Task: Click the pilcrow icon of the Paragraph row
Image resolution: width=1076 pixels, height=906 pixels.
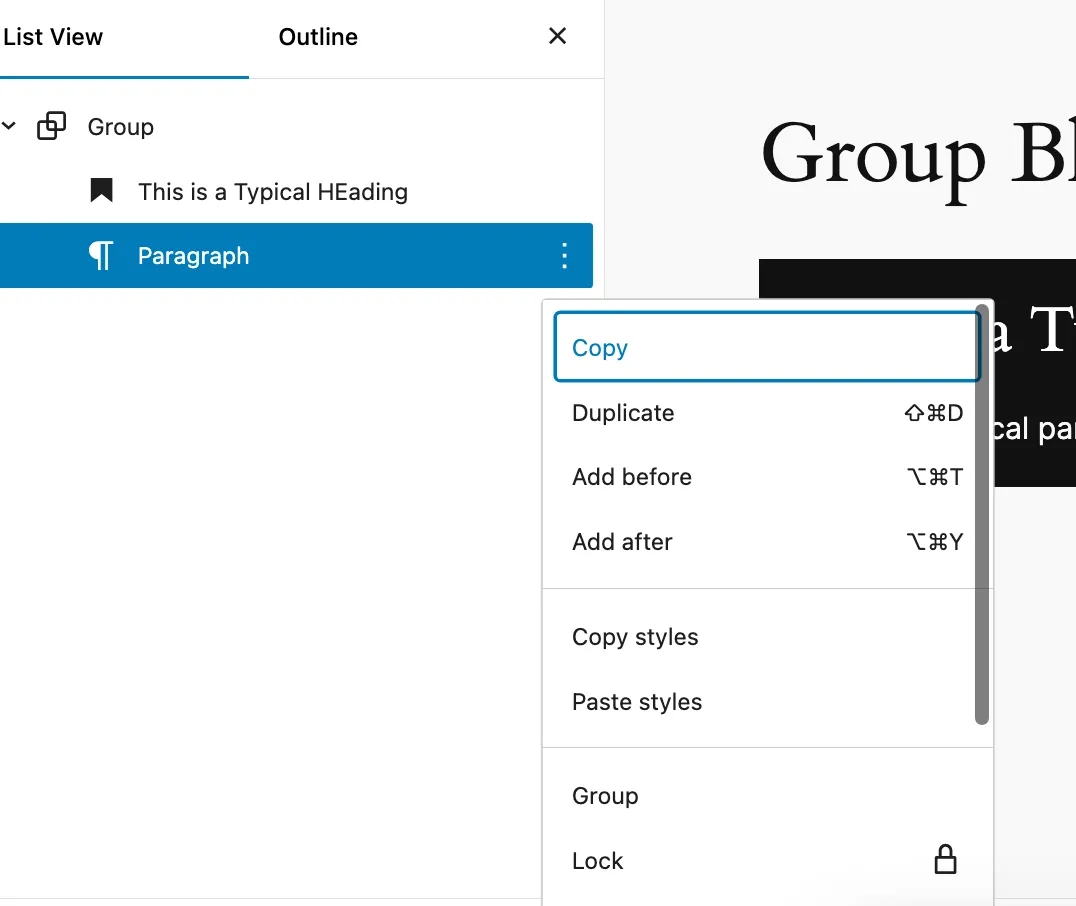Action: click(101, 256)
